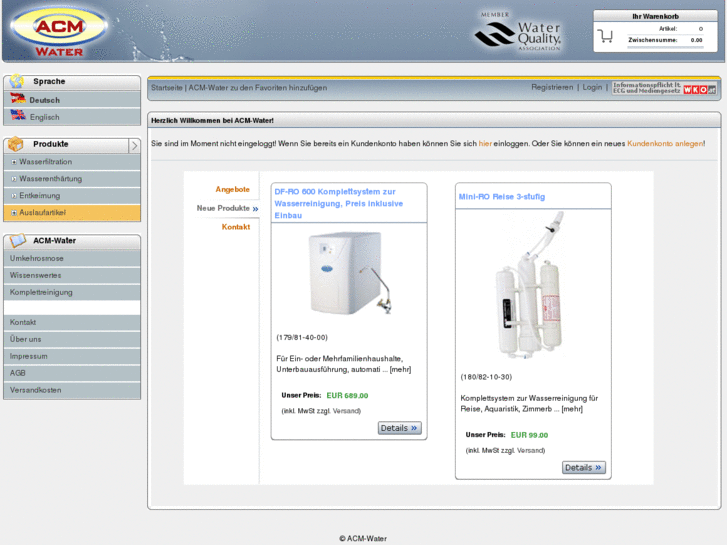This screenshot has height=545, width=727.
Task: Click the product number (180/82-10-30)
Action: coord(486,377)
